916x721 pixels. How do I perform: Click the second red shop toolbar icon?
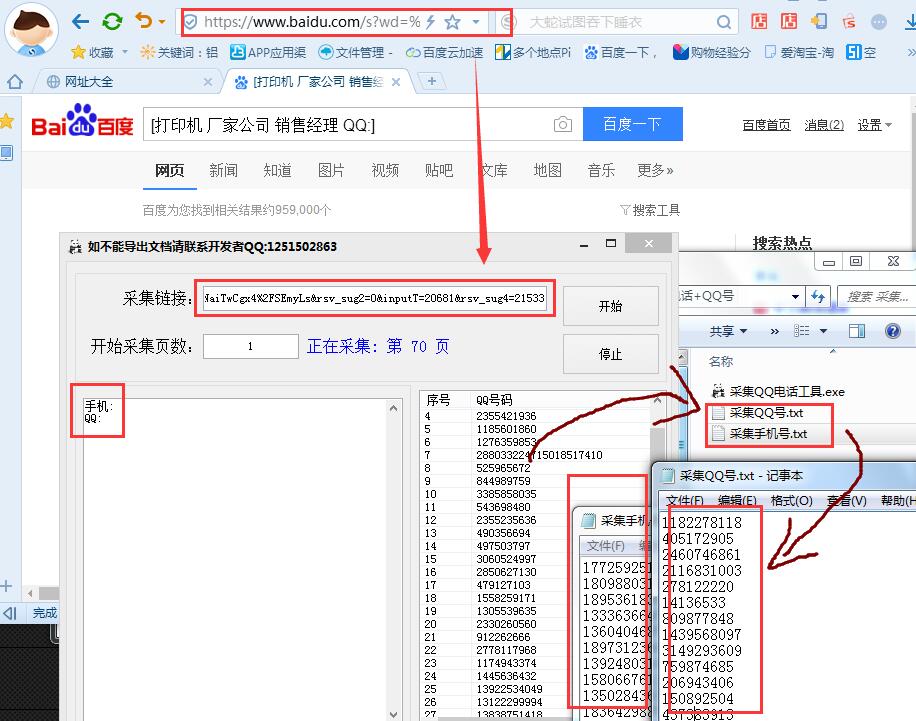coord(789,22)
